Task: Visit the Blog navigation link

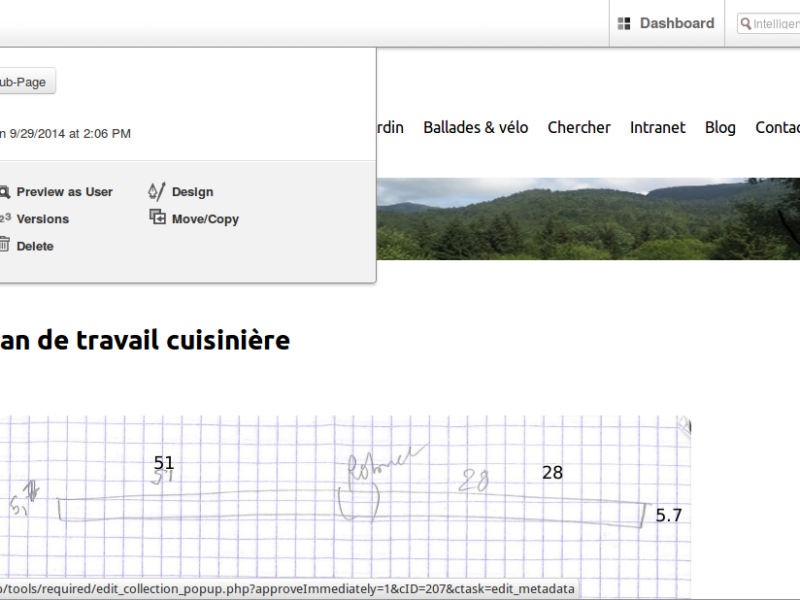Action: 720,128
